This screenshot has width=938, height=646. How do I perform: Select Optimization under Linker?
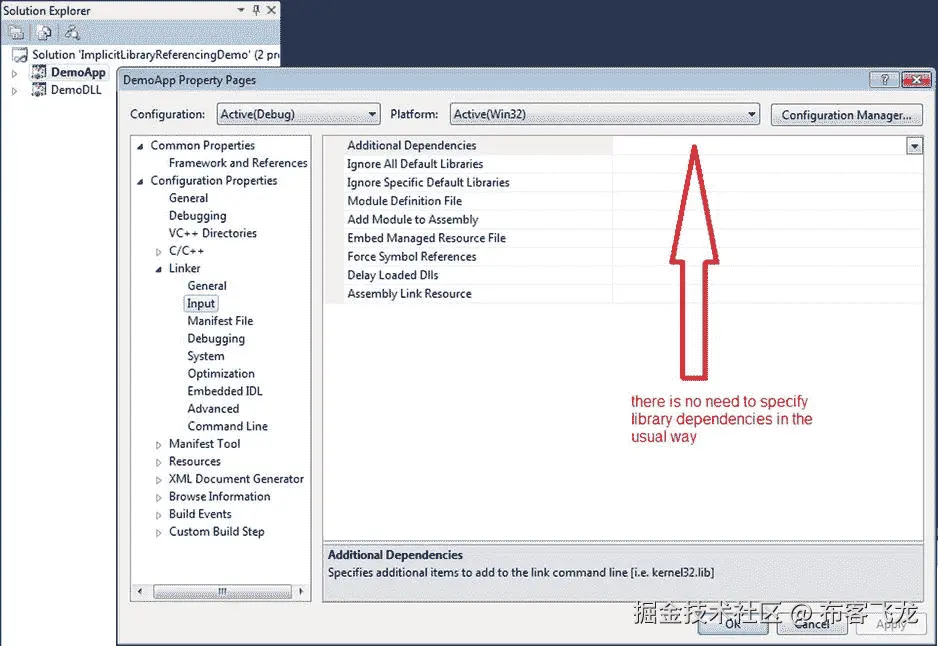(x=221, y=373)
